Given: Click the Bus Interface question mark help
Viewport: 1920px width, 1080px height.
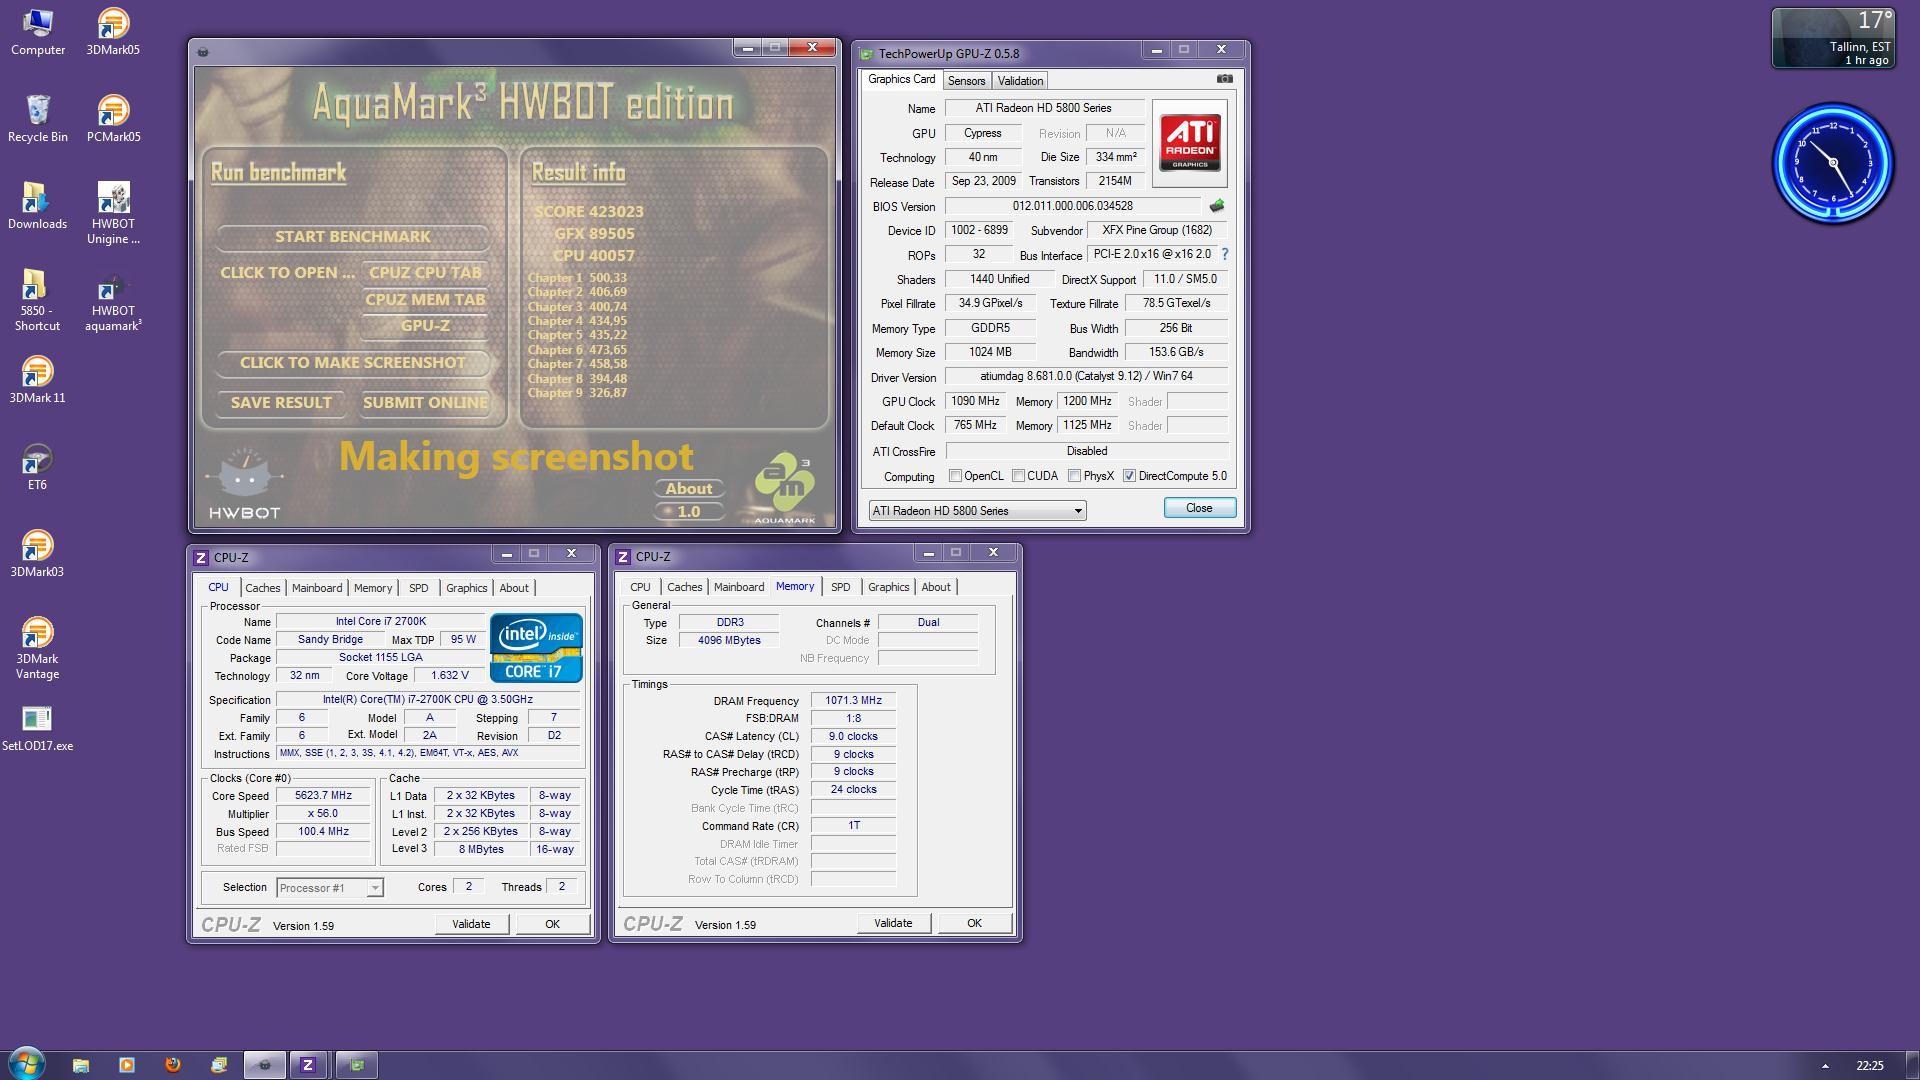Looking at the screenshot, I should click(1224, 254).
